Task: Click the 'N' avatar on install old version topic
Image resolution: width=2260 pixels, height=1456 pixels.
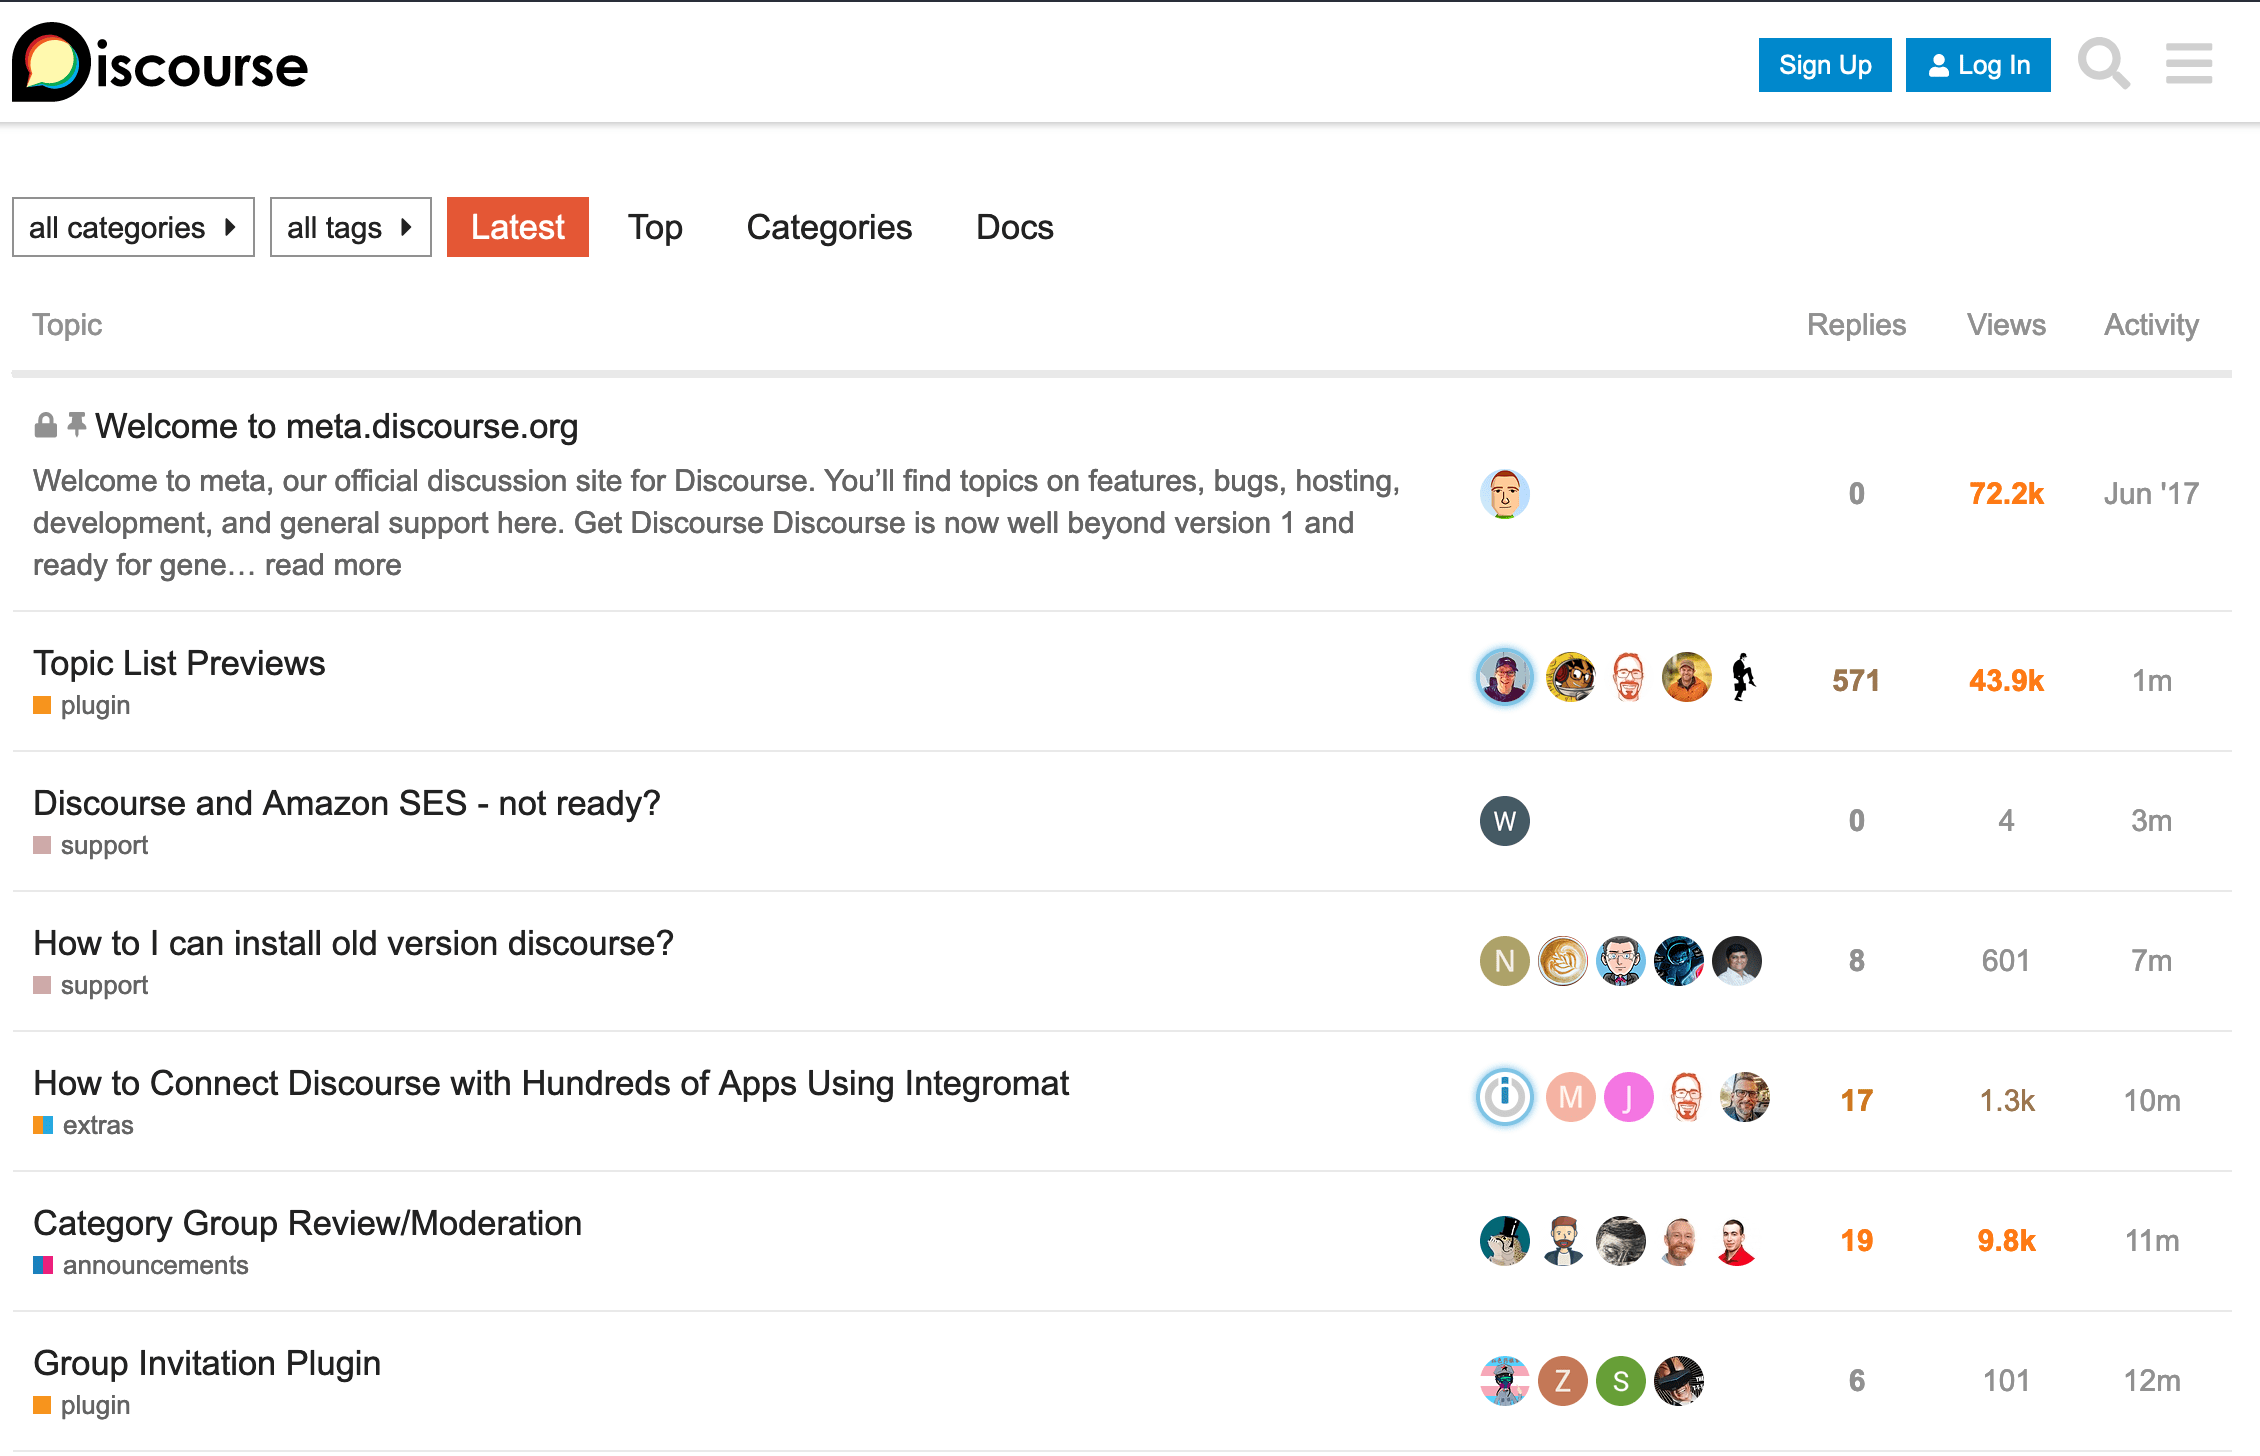Action: click(x=1504, y=961)
